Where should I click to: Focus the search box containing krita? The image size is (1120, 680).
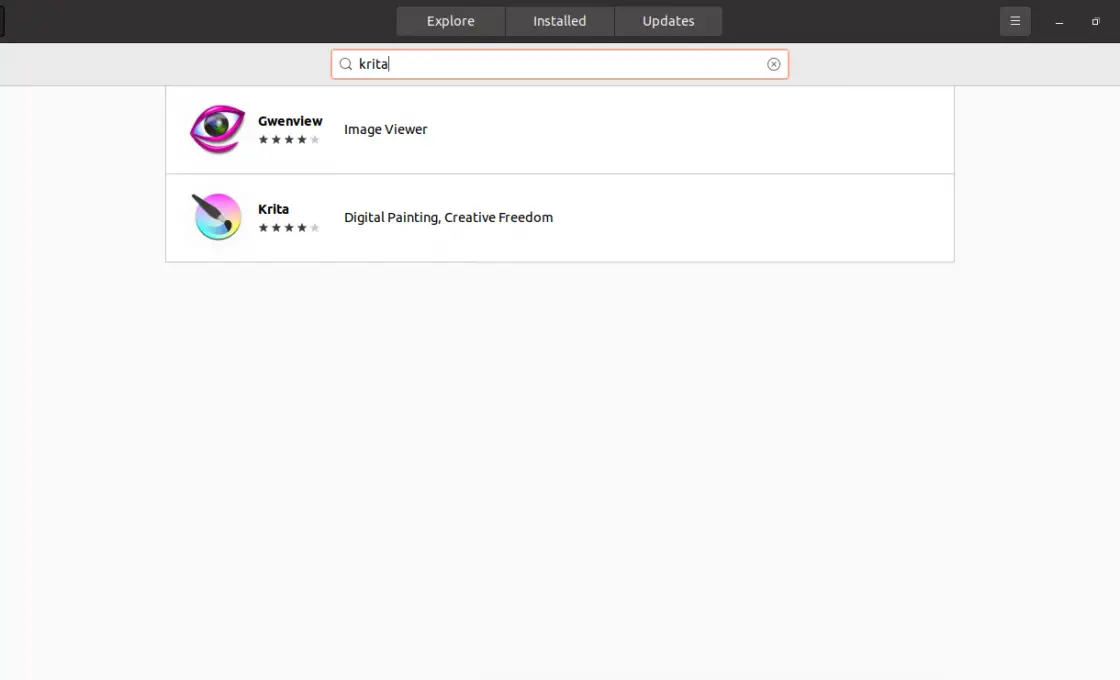(x=559, y=64)
